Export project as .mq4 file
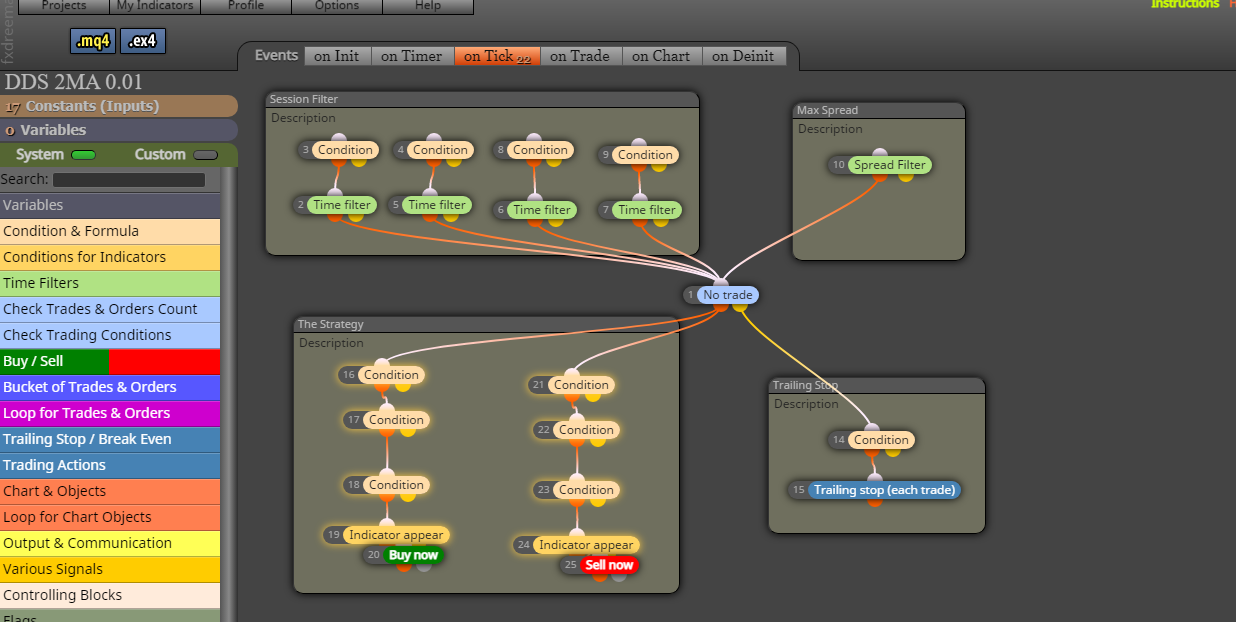Screen dimensions: 1236x622 tap(93, 41)
